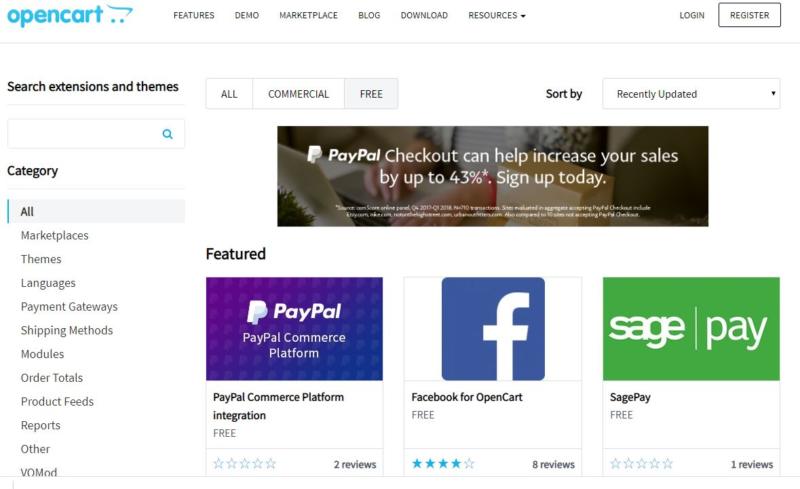Viewport: 800px width, 489px height.
Task: Select the ALL filter option
Action: coord(229,94)
